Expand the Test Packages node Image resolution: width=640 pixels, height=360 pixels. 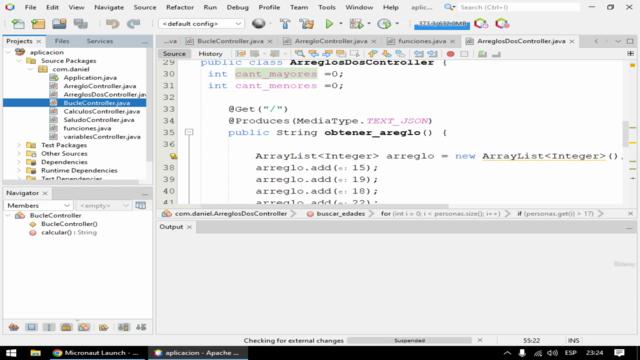pos(19,145)
